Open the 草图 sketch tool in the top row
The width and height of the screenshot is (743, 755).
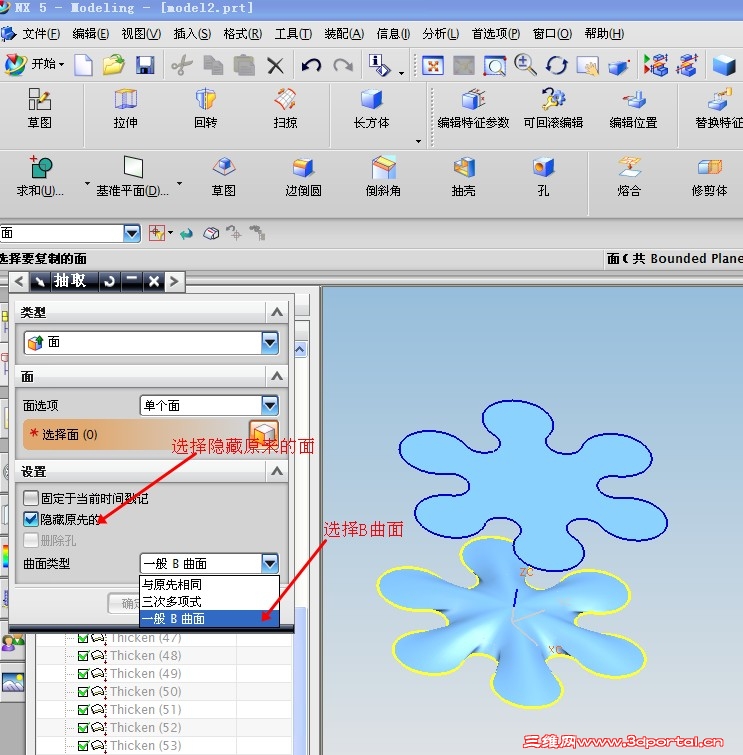coord(39,109)
